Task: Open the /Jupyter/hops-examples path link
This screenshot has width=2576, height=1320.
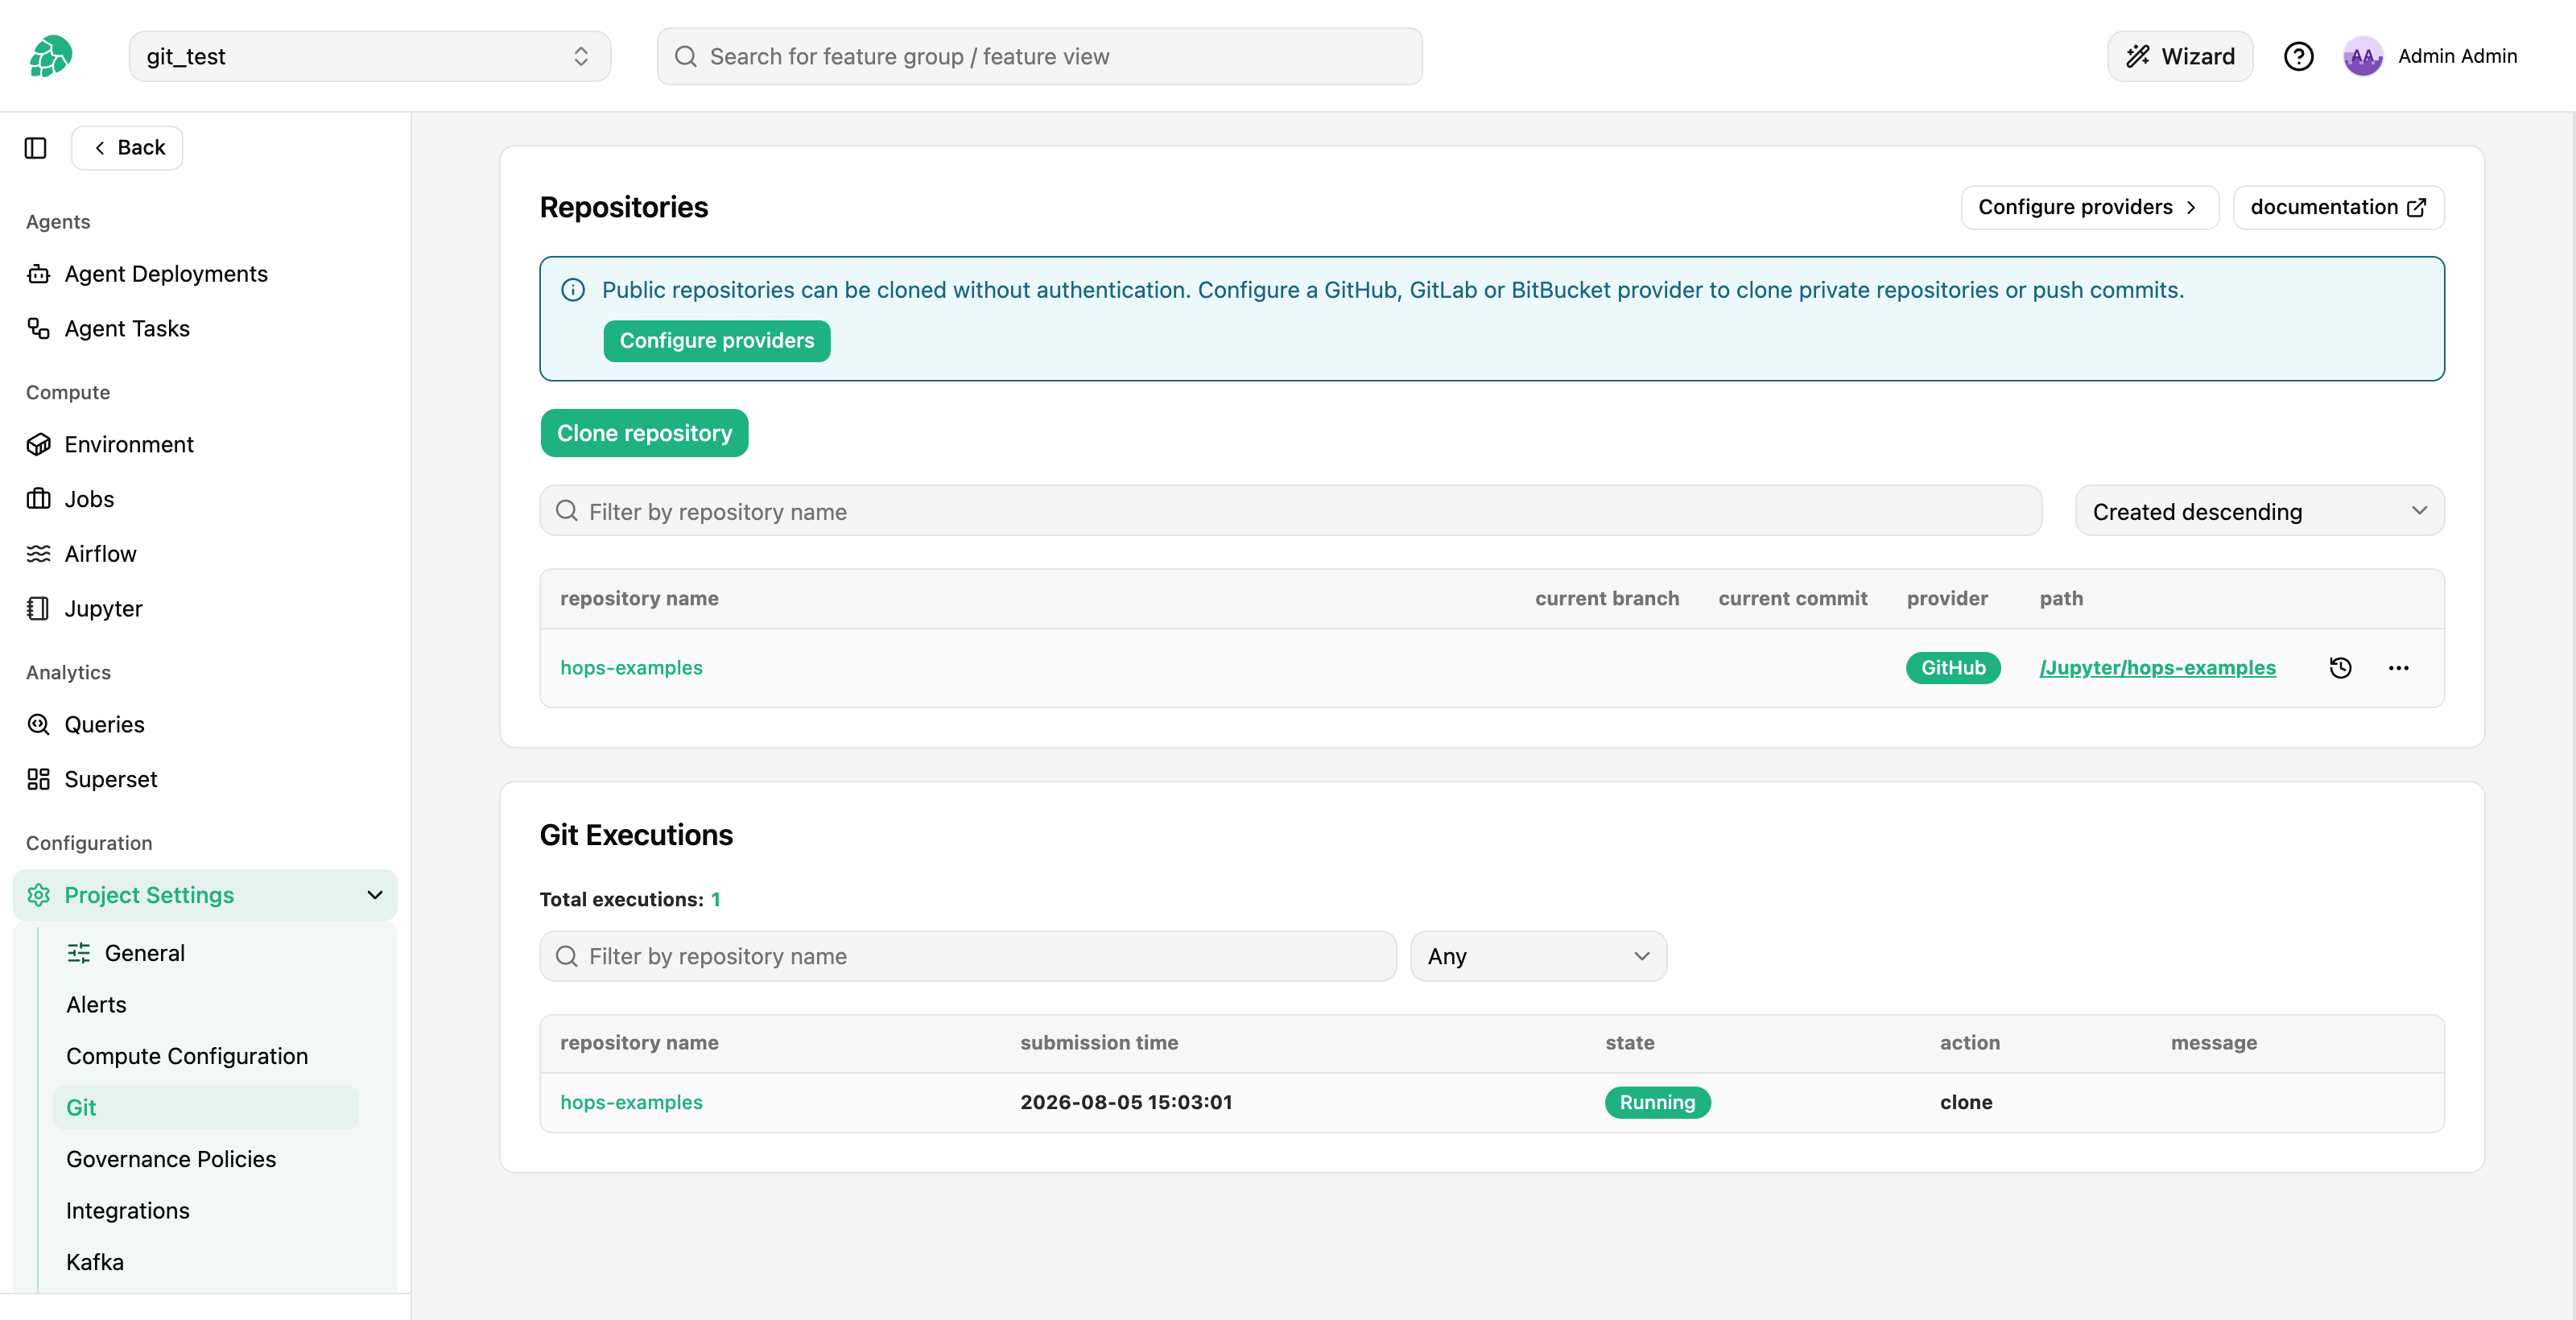Action: click(2157, 668)
